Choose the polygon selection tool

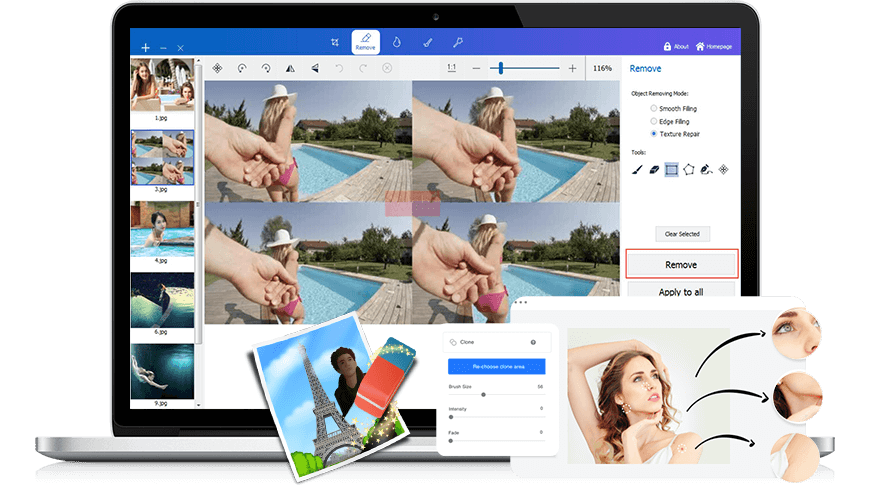689,170
